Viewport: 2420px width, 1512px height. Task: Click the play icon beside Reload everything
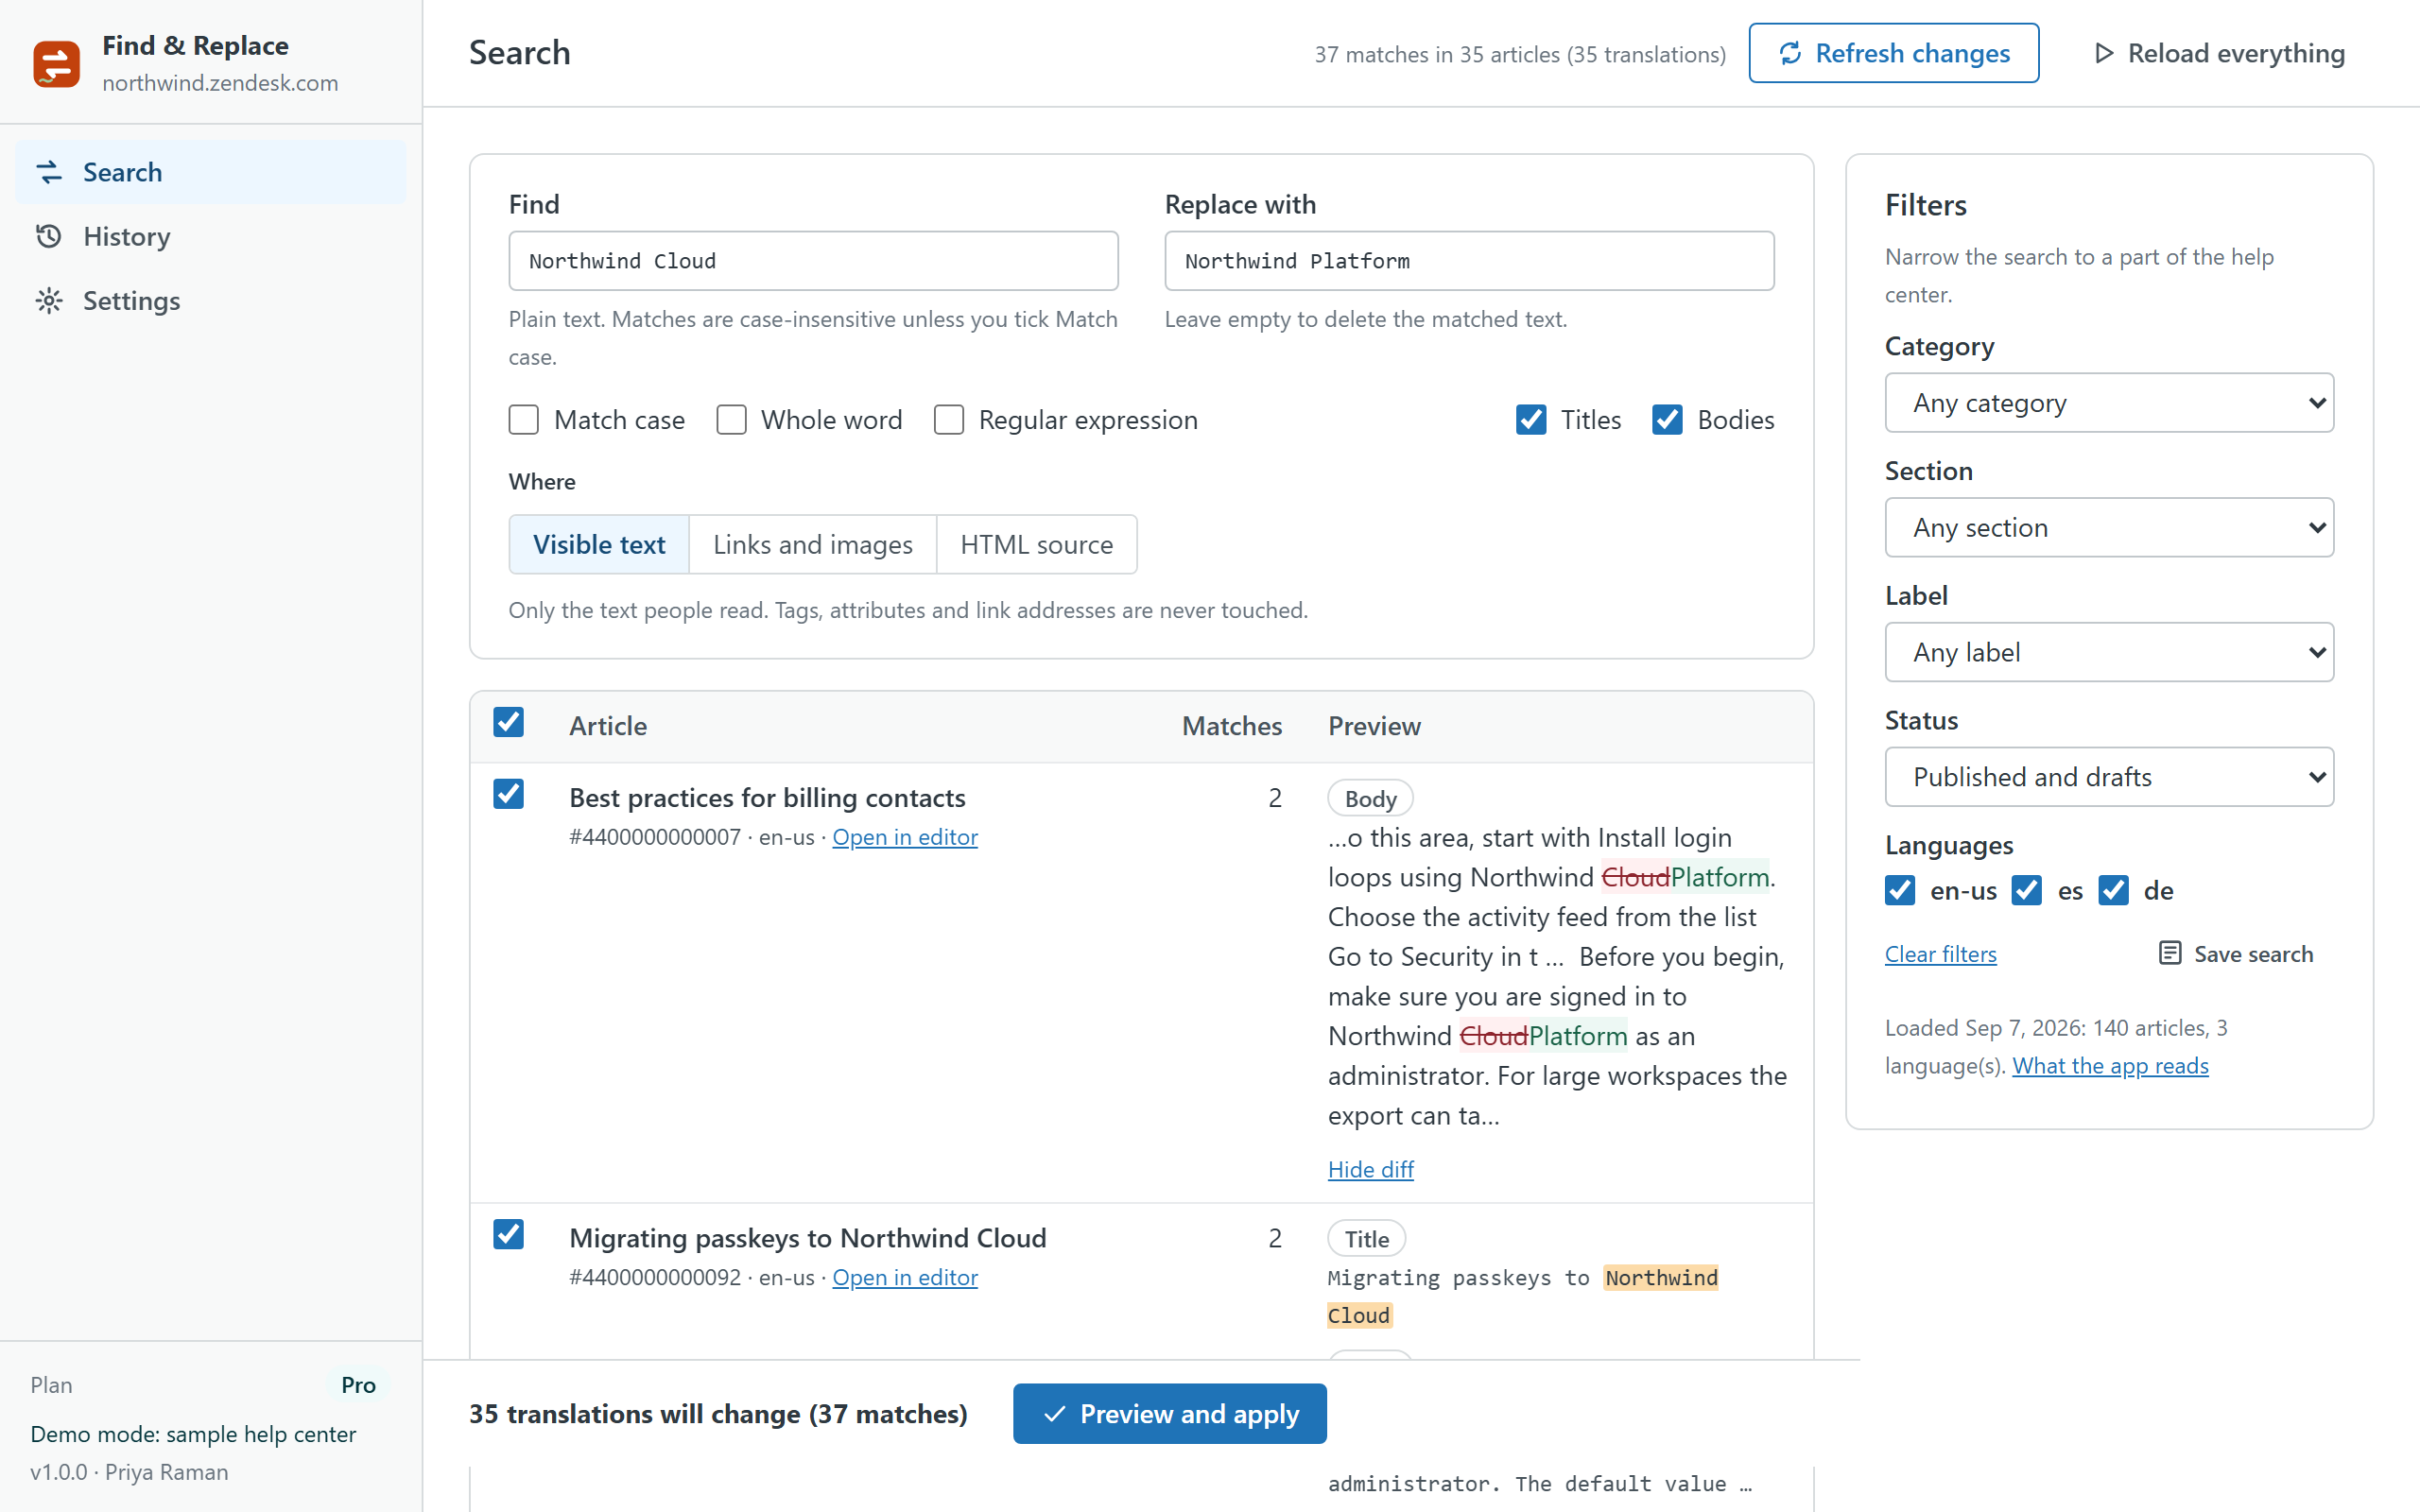pyautogui.click(x=2104, y=53)
